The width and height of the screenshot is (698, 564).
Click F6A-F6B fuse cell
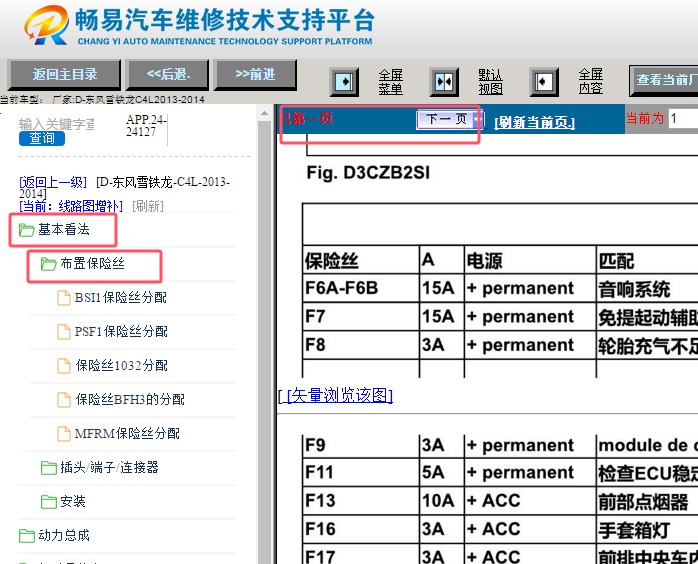(x=361, y=288)
